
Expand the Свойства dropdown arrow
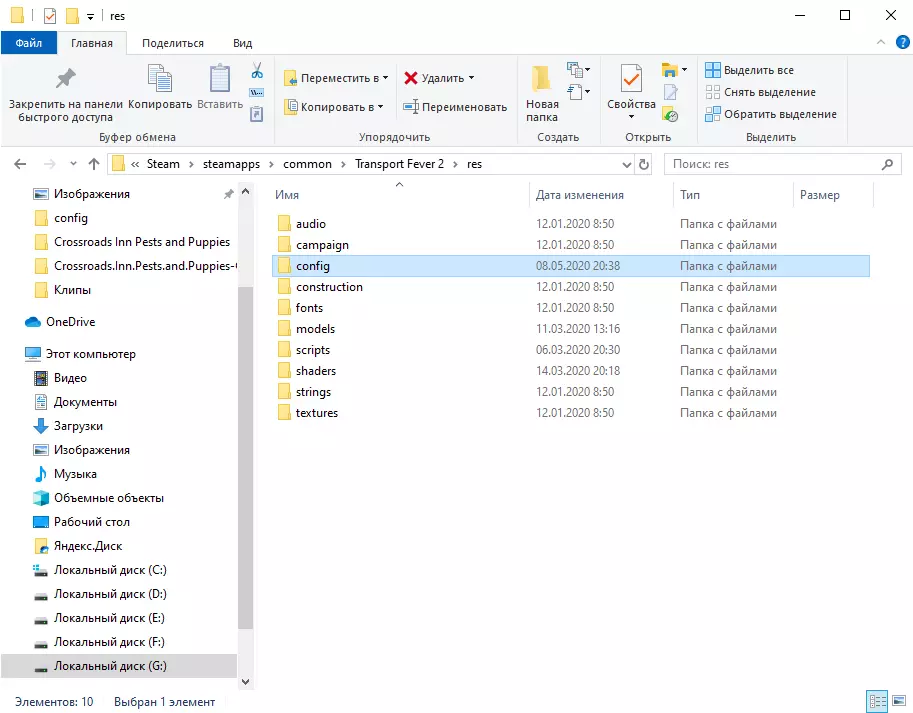click(631, 116)
